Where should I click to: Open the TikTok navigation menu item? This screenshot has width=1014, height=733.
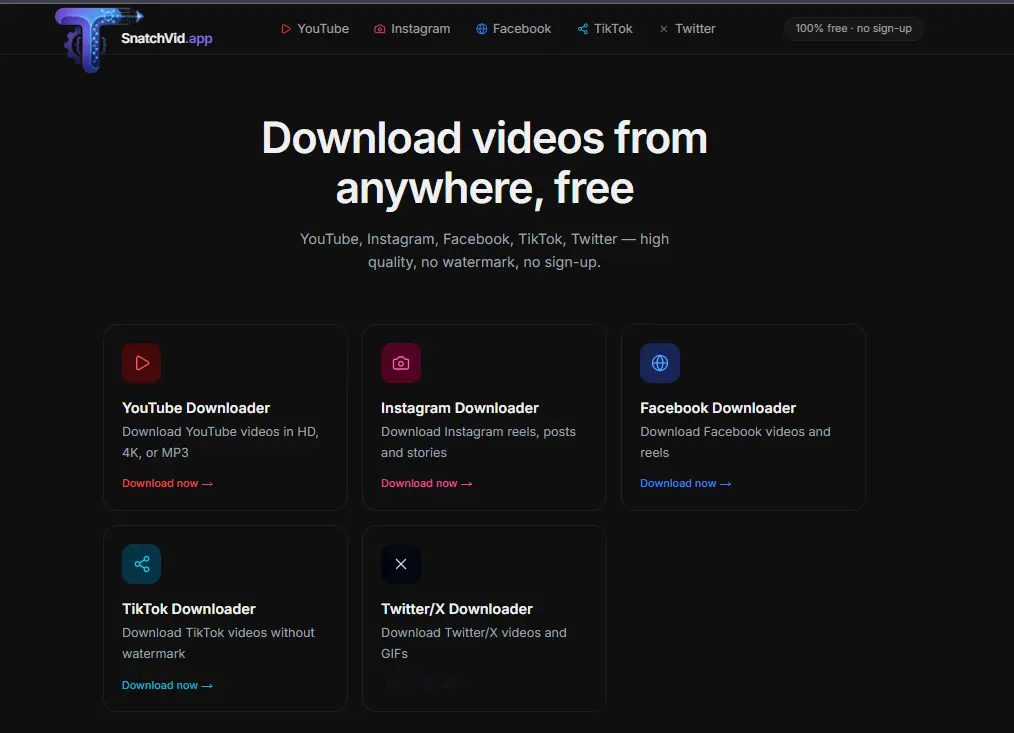click(605, 28)
